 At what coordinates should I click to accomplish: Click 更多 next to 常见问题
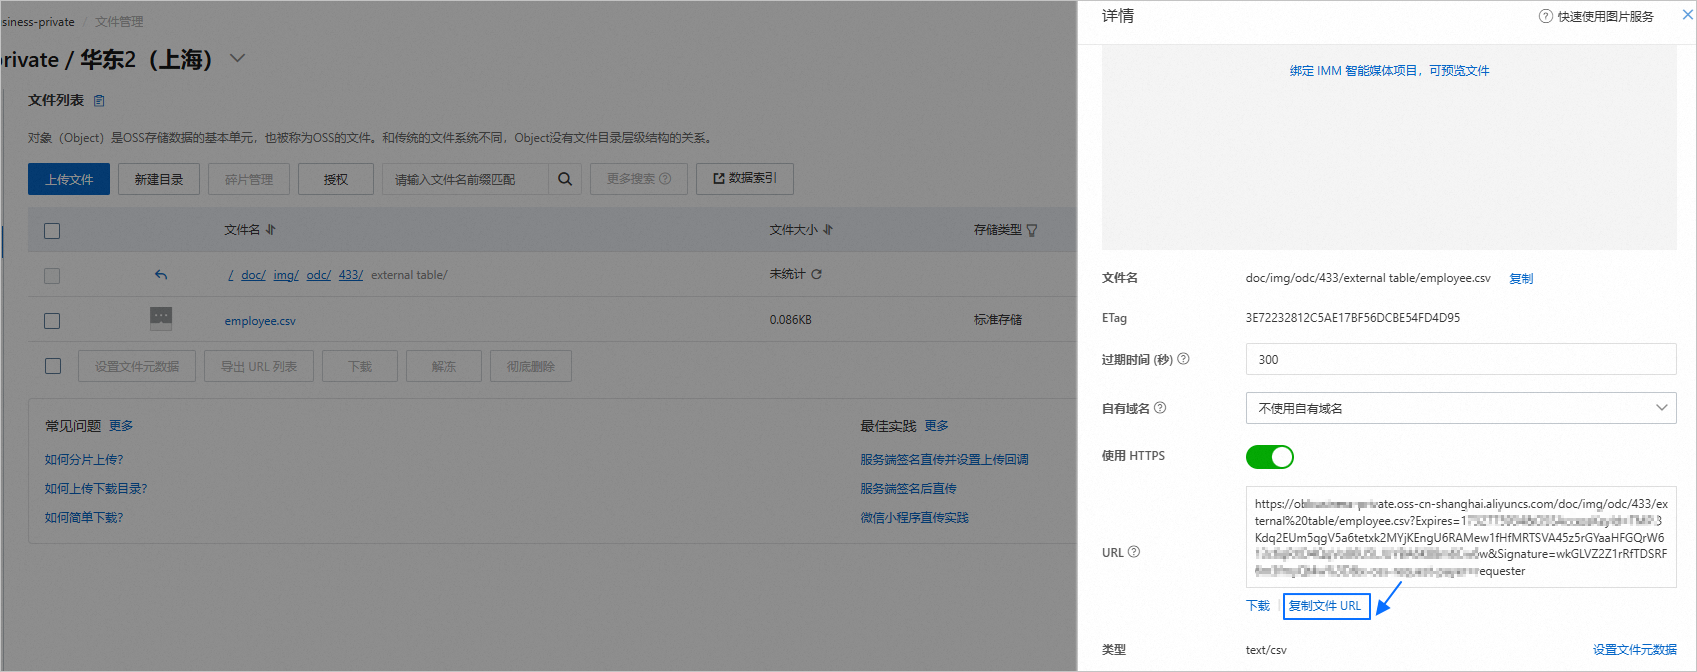tap(121, 425)
